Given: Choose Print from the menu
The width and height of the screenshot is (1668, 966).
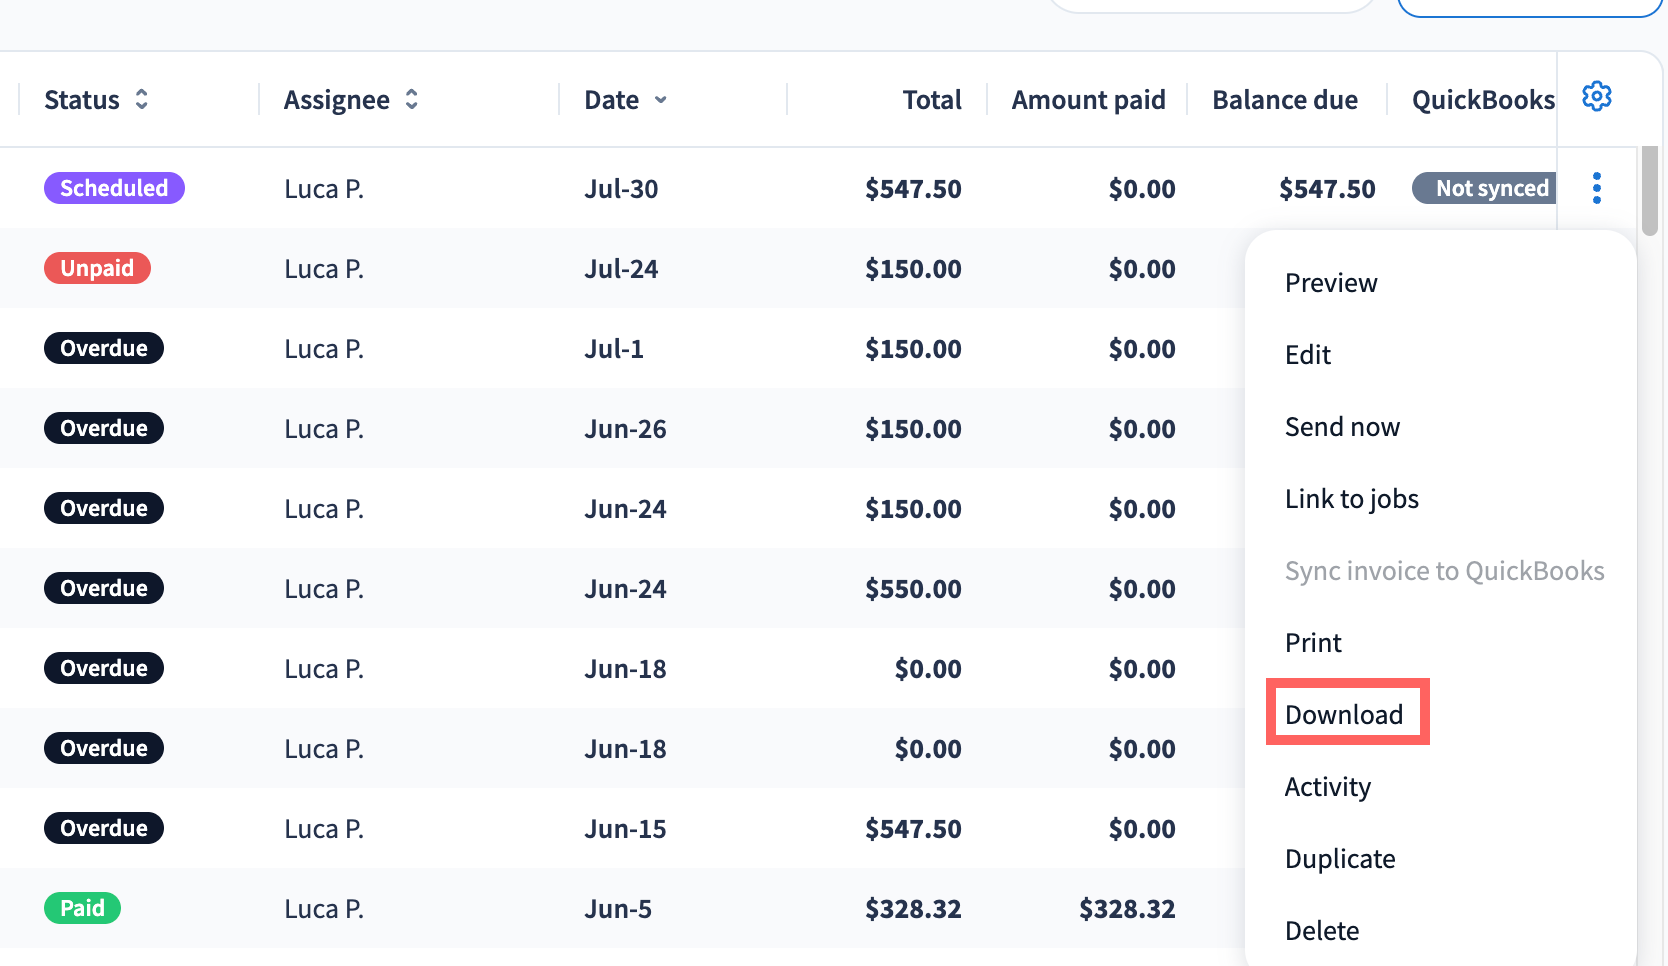Looking at the screenshot, I should pos(1313,643).
